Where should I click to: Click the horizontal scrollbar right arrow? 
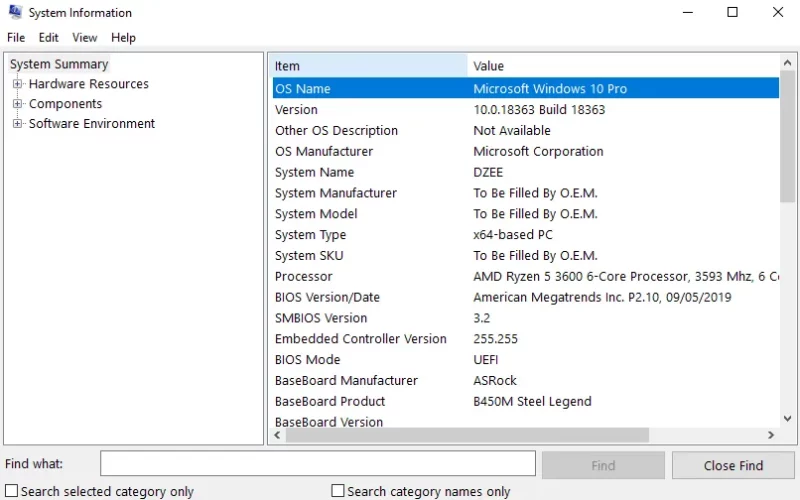[771, 435]
